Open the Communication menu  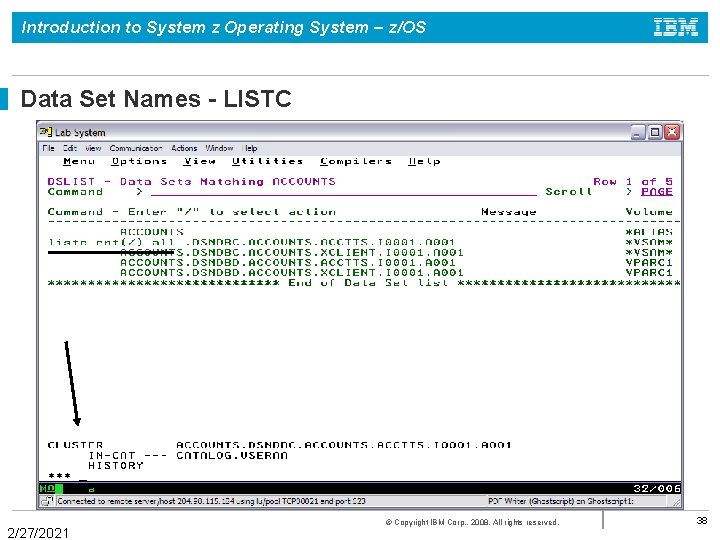pyautogui.click(x=136, y=148)
